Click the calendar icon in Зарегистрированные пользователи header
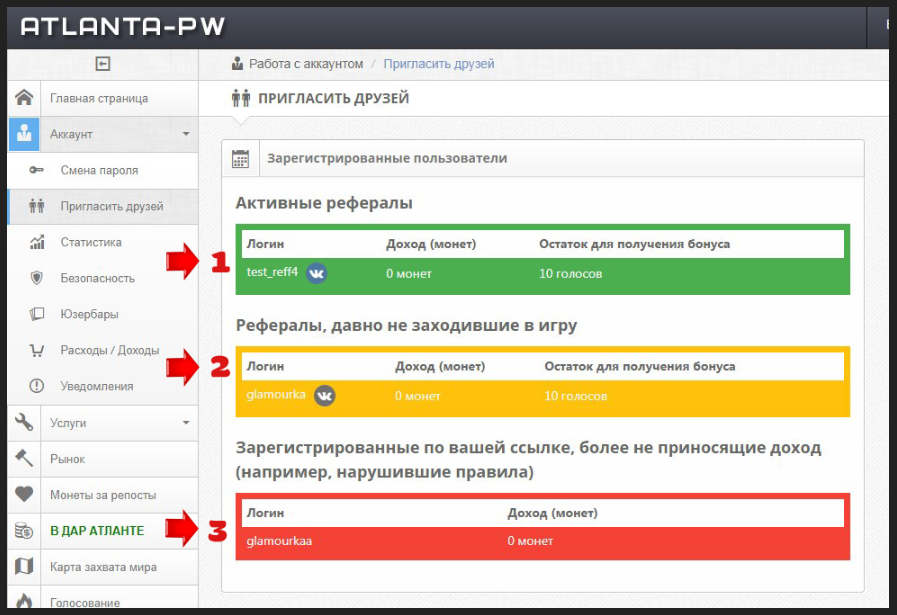 click(240, 158)
